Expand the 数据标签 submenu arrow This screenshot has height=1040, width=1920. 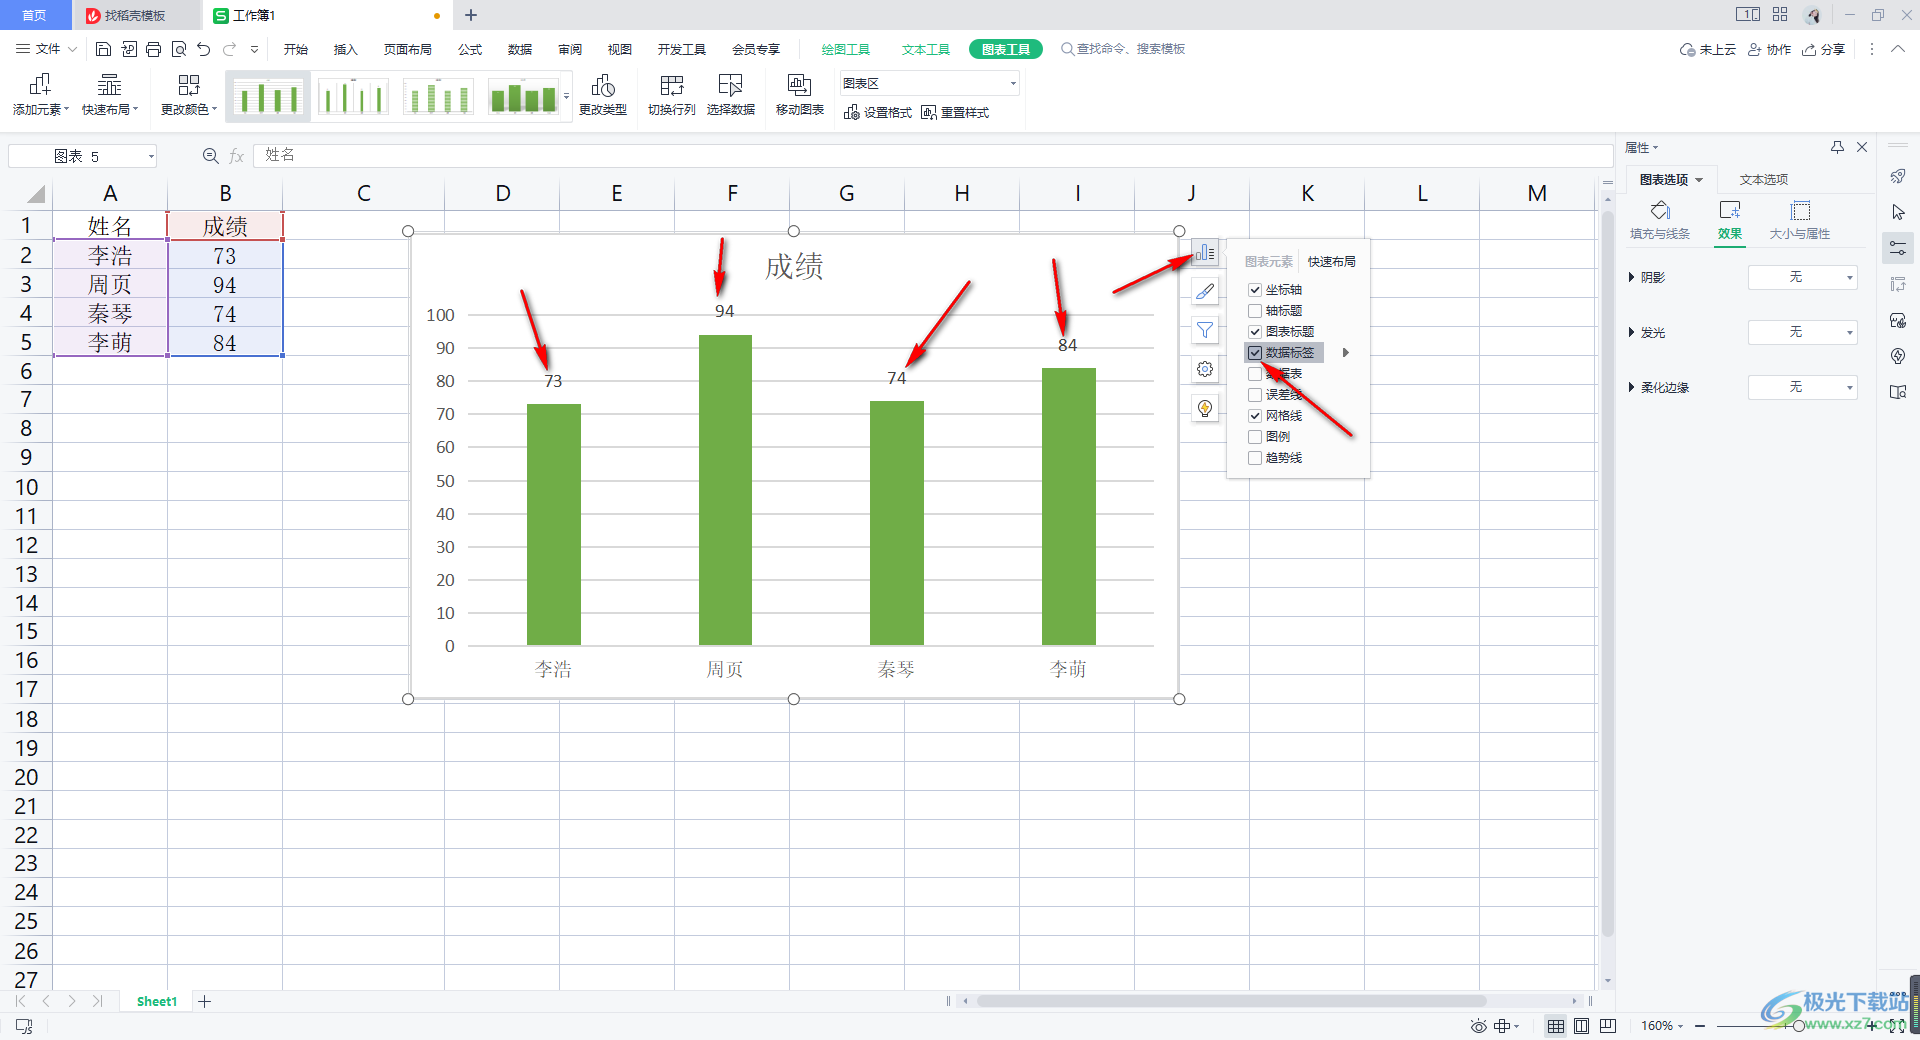tap(1346, 353)
